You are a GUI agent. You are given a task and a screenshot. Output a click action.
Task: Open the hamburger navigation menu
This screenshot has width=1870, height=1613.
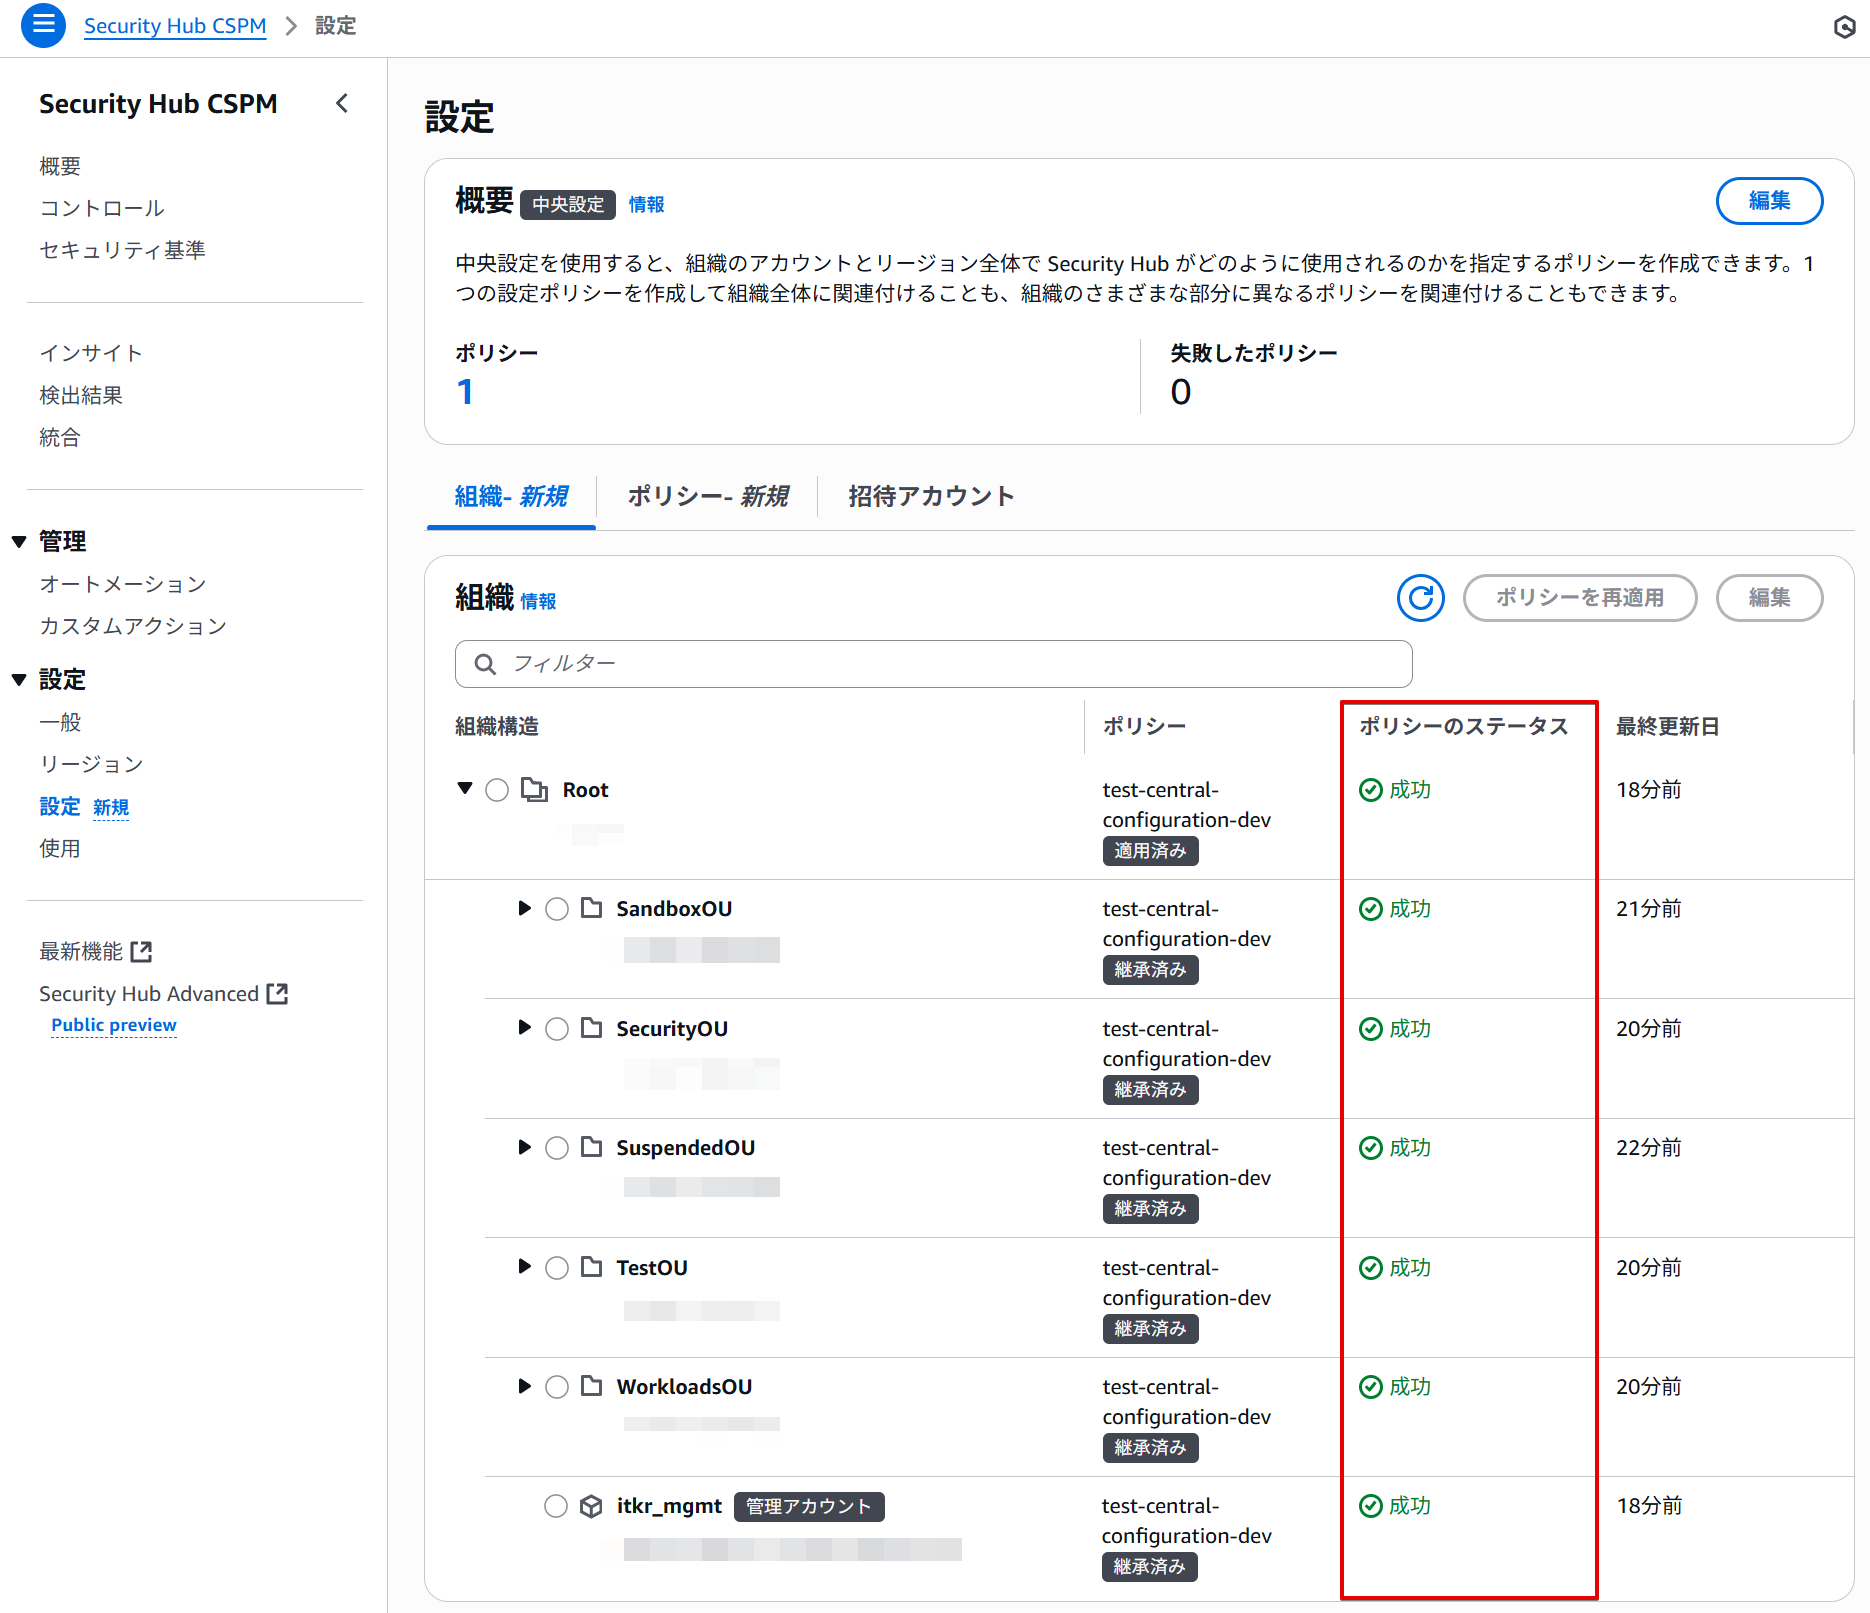[43, 25]
